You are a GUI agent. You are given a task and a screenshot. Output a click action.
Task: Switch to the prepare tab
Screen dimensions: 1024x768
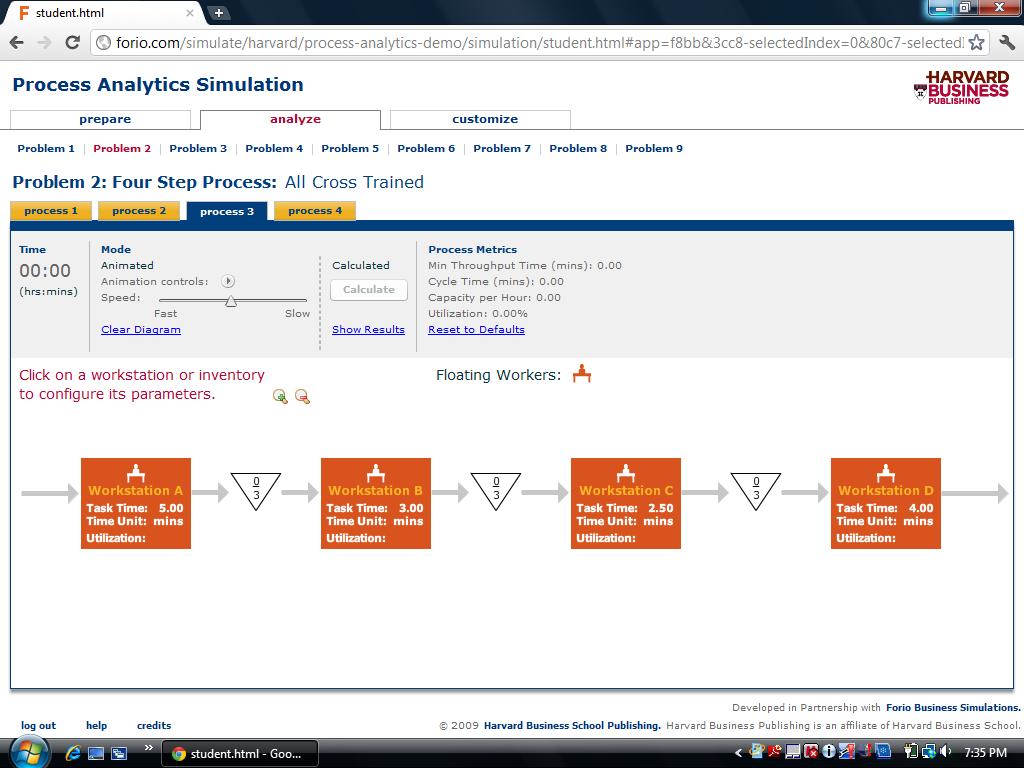(101, 119)
